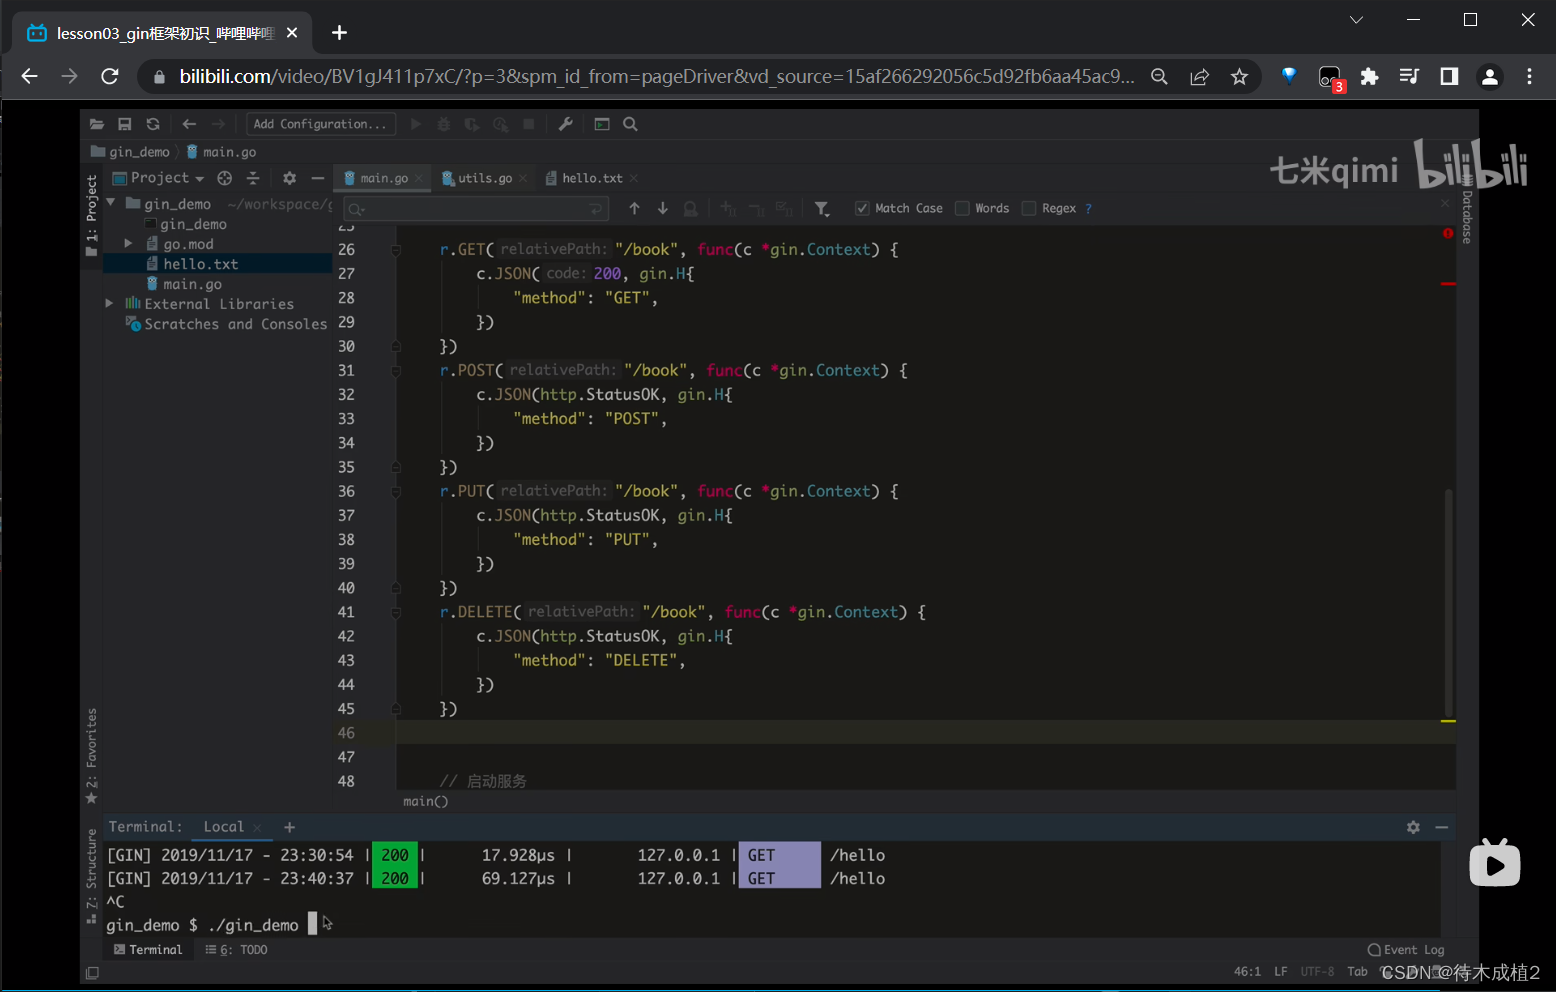The height and width of the screenshot is (992, 1556).
Task: Close the utils.go tab
Action: [x=524, y=178]
